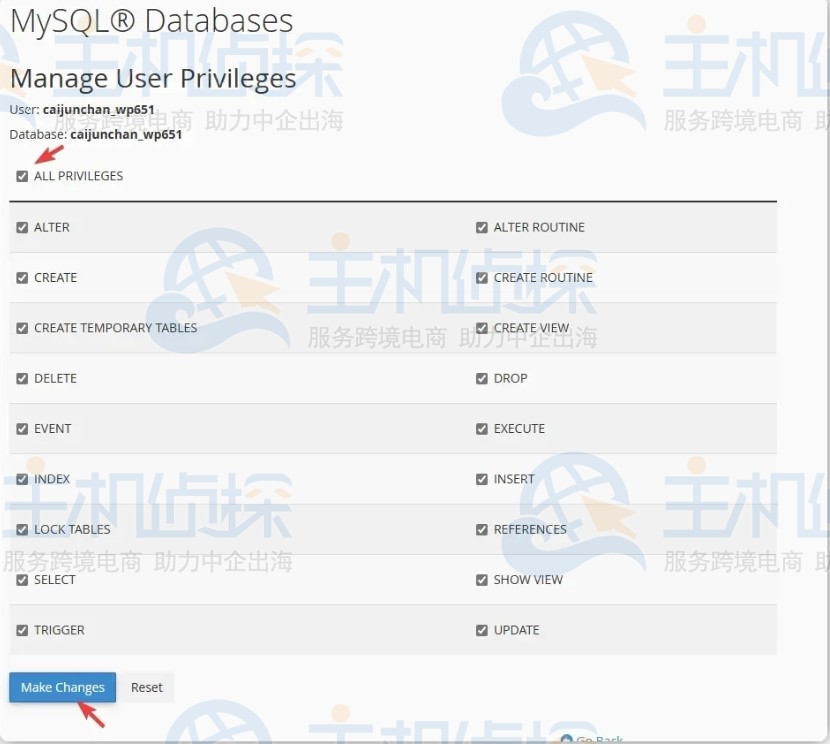Image resolution: width=830 pixels, height=744 pixels.
Task: Uncheck the ALL PRIVILEGES checkbox
Action: click(22, 176)
